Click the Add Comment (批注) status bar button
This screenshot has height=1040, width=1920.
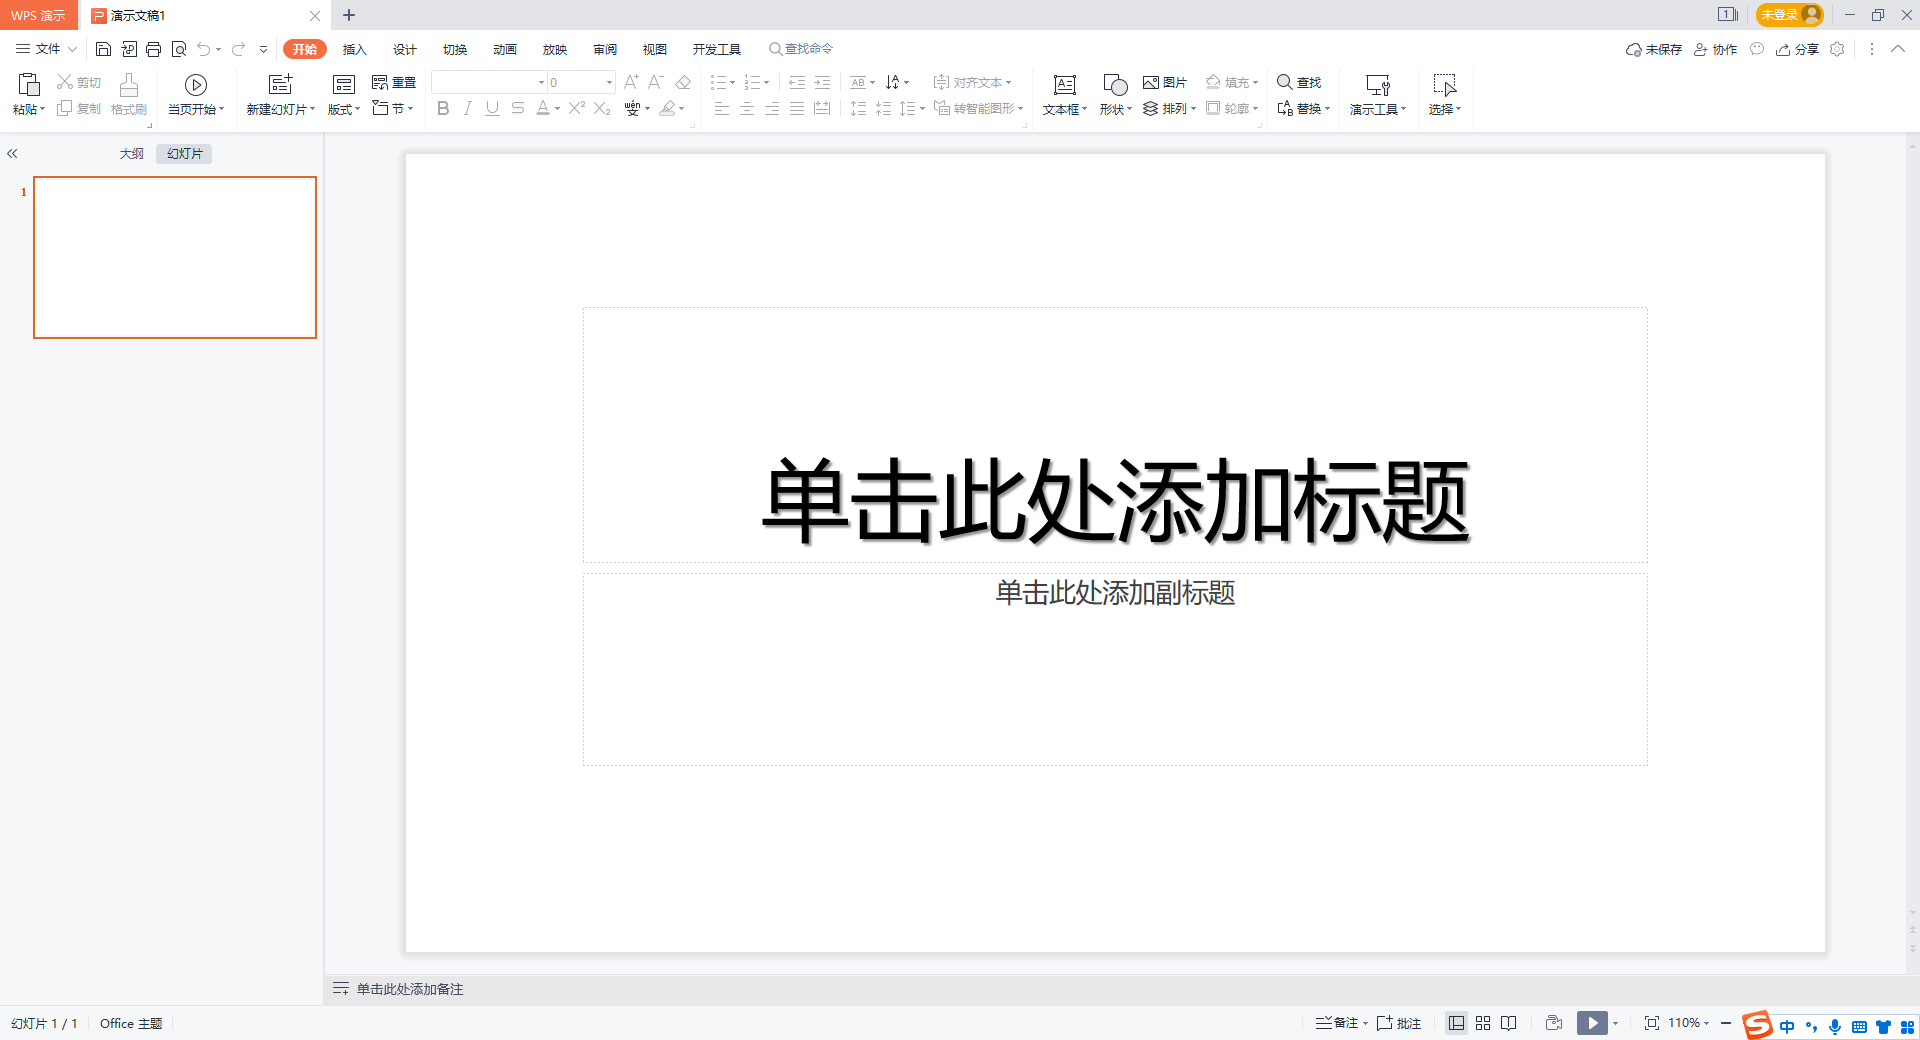(x=1399, y=1023)
